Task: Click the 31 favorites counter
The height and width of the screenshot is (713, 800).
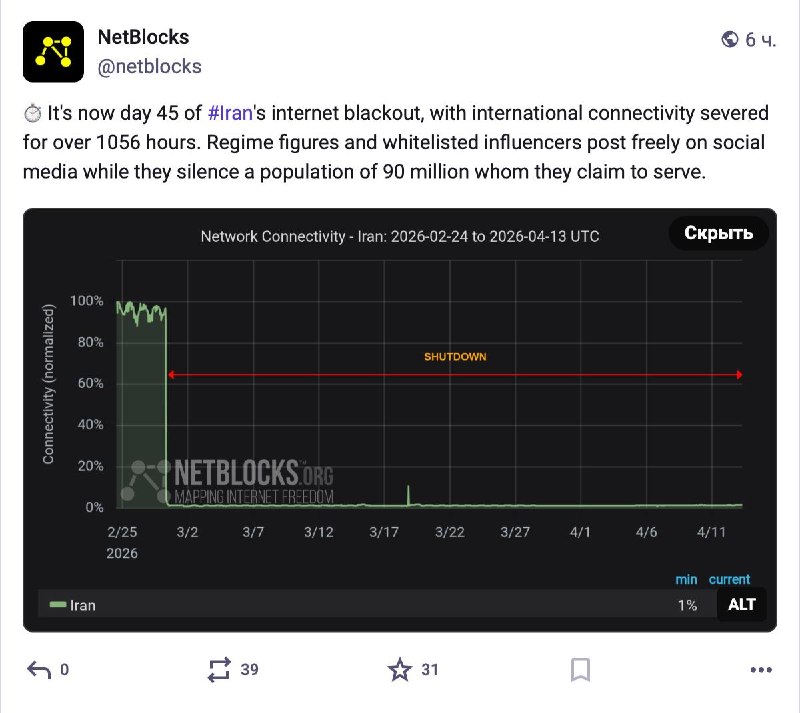Action: (x=430, y=670)
